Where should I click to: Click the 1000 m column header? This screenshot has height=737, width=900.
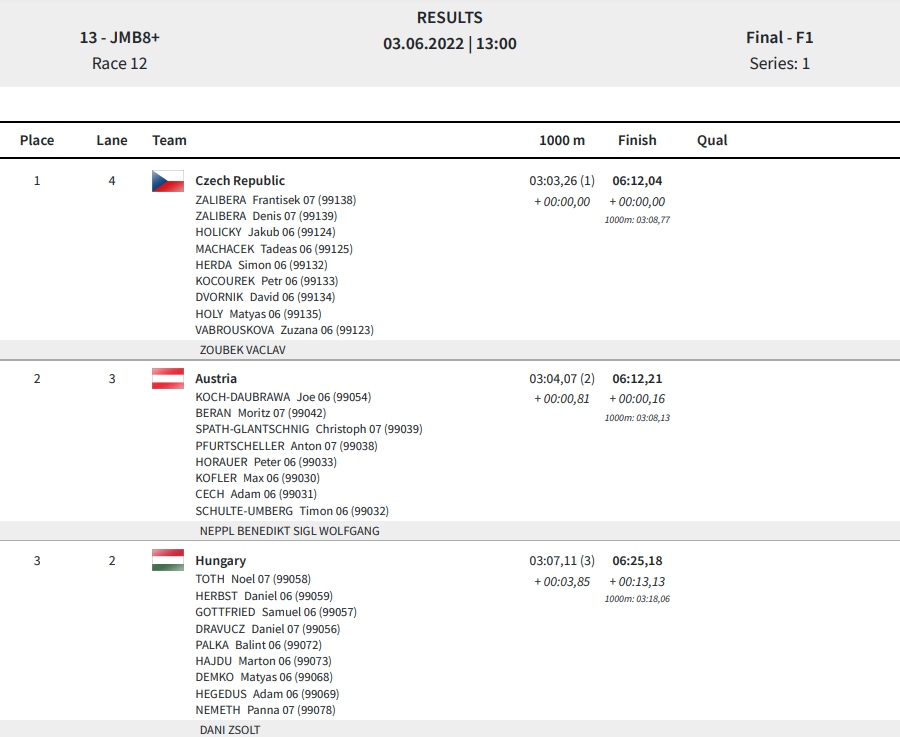pos(562,140)
